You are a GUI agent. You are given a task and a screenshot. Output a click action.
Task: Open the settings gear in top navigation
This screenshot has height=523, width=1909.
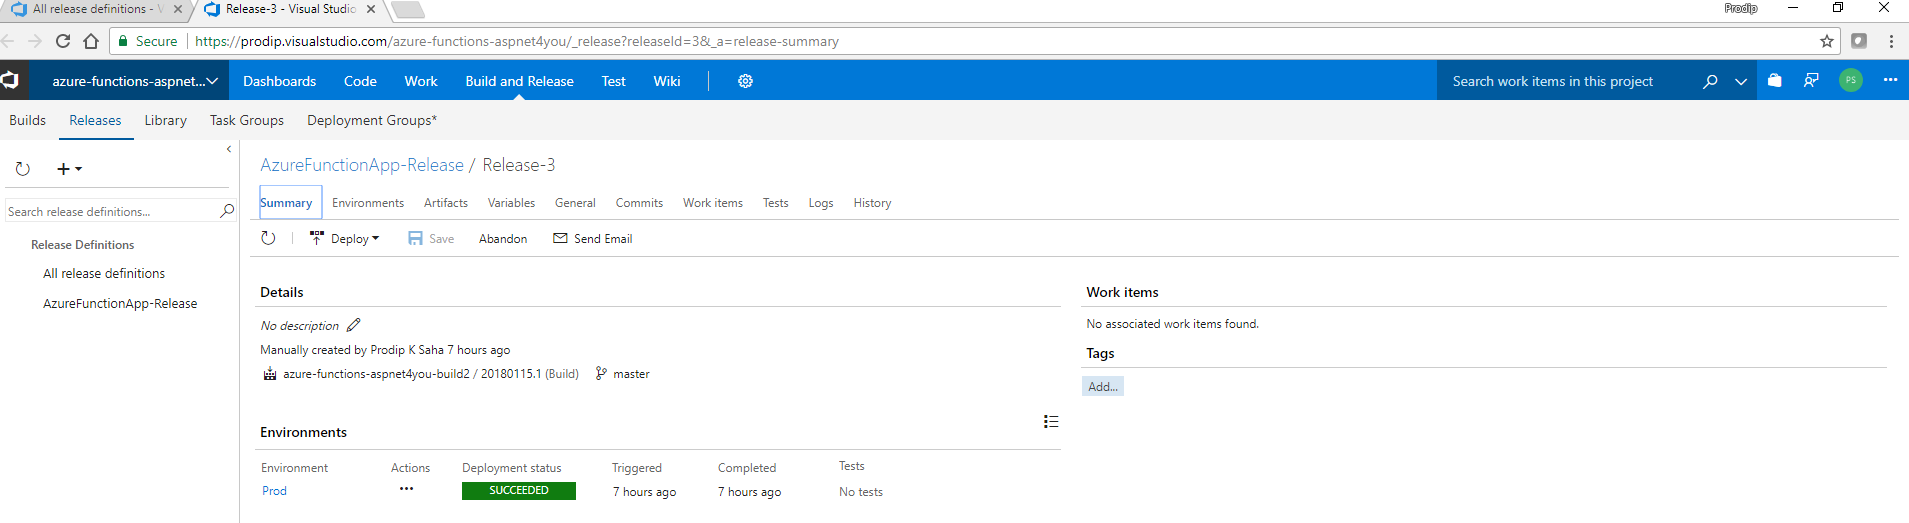click(745, 81)
